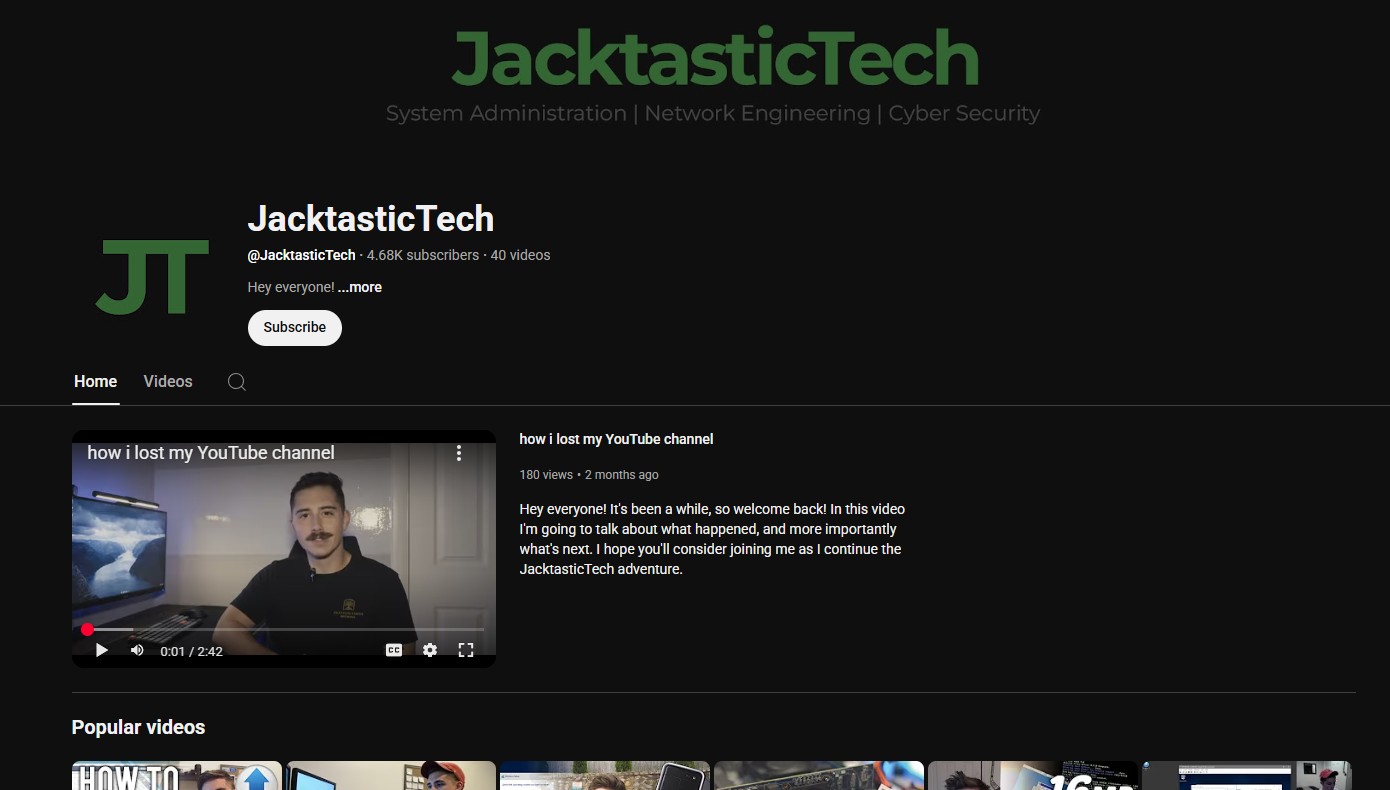Image resolution: width=1390 pixels, height=790 pixels.
Task: Mute the video with the volume icon
Action: click(x=137, y=650)
